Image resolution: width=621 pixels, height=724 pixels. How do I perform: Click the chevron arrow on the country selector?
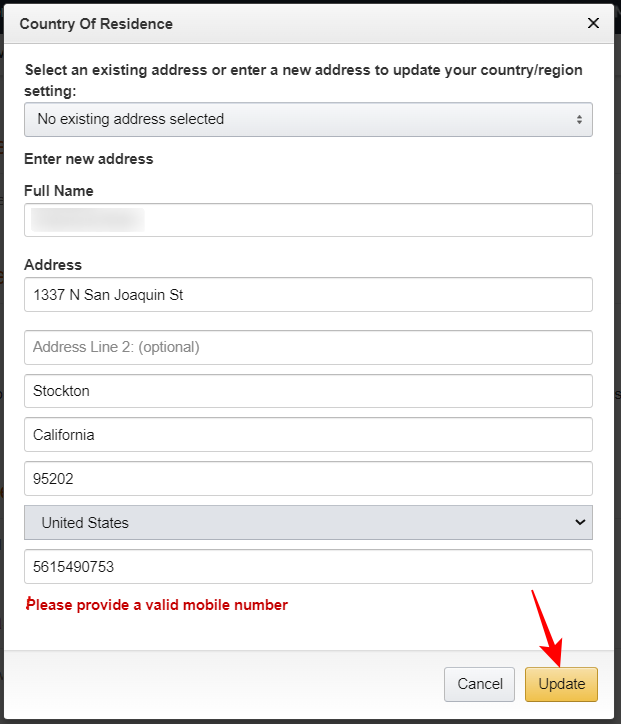click(x=578, y=522)
